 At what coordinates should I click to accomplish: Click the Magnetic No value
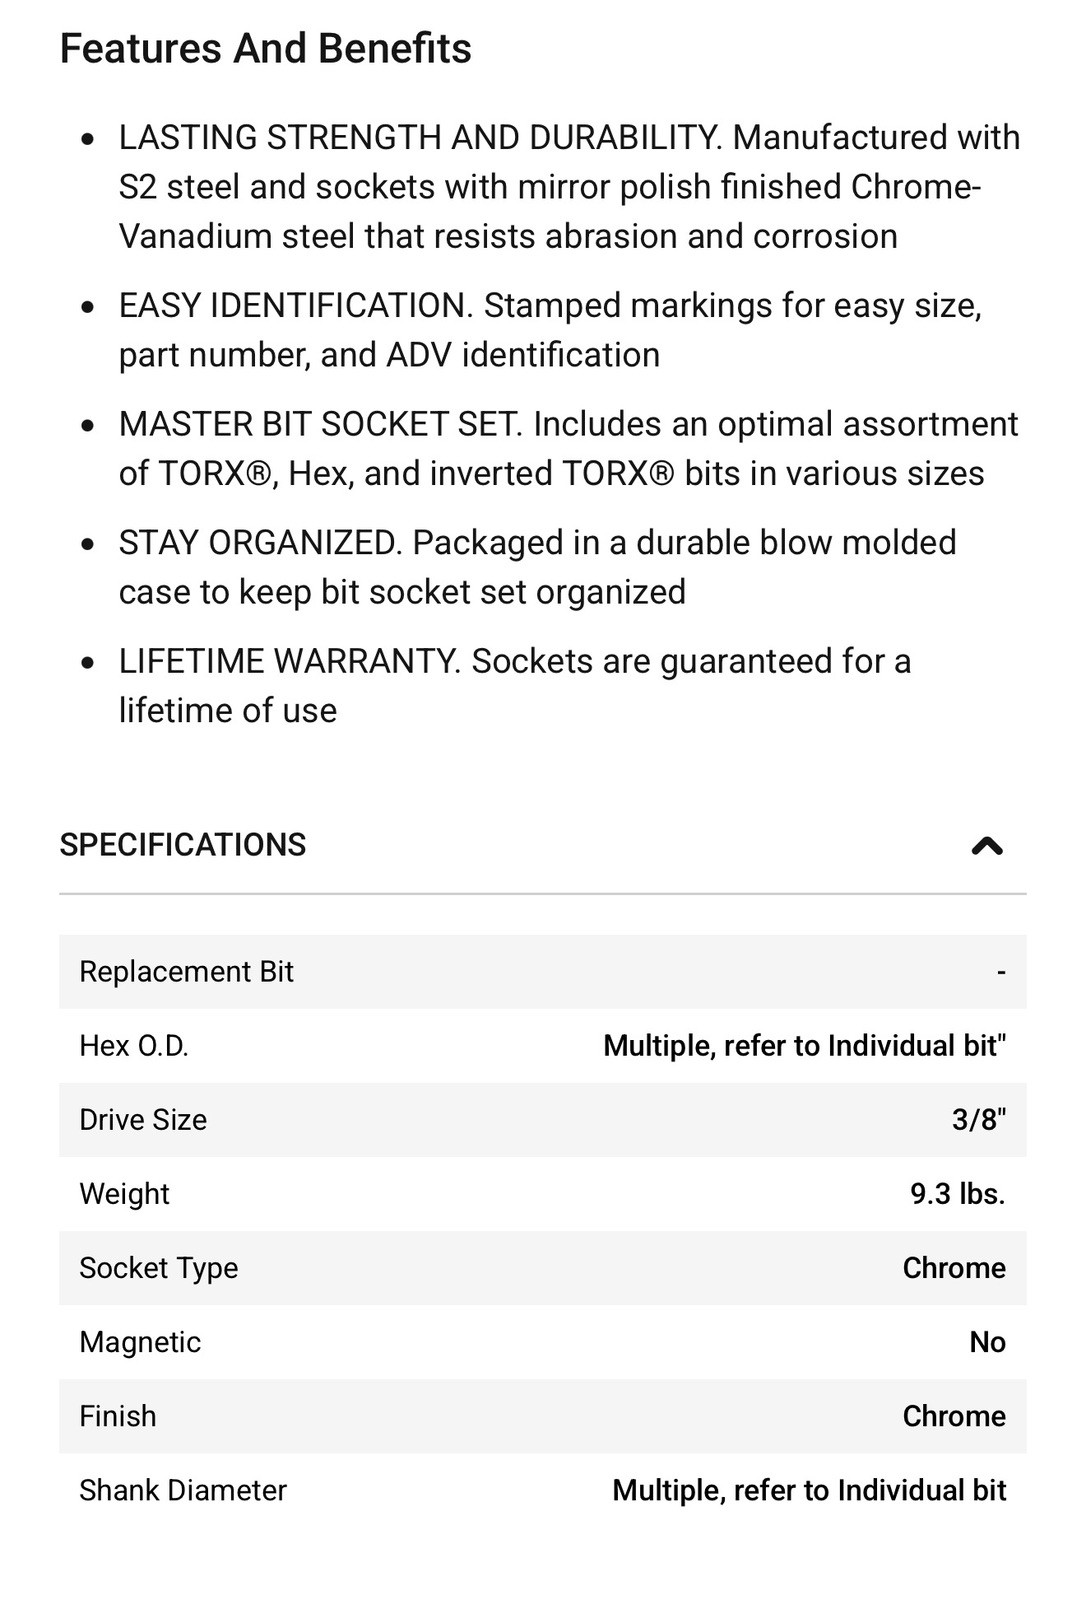tap(988, 1342)
